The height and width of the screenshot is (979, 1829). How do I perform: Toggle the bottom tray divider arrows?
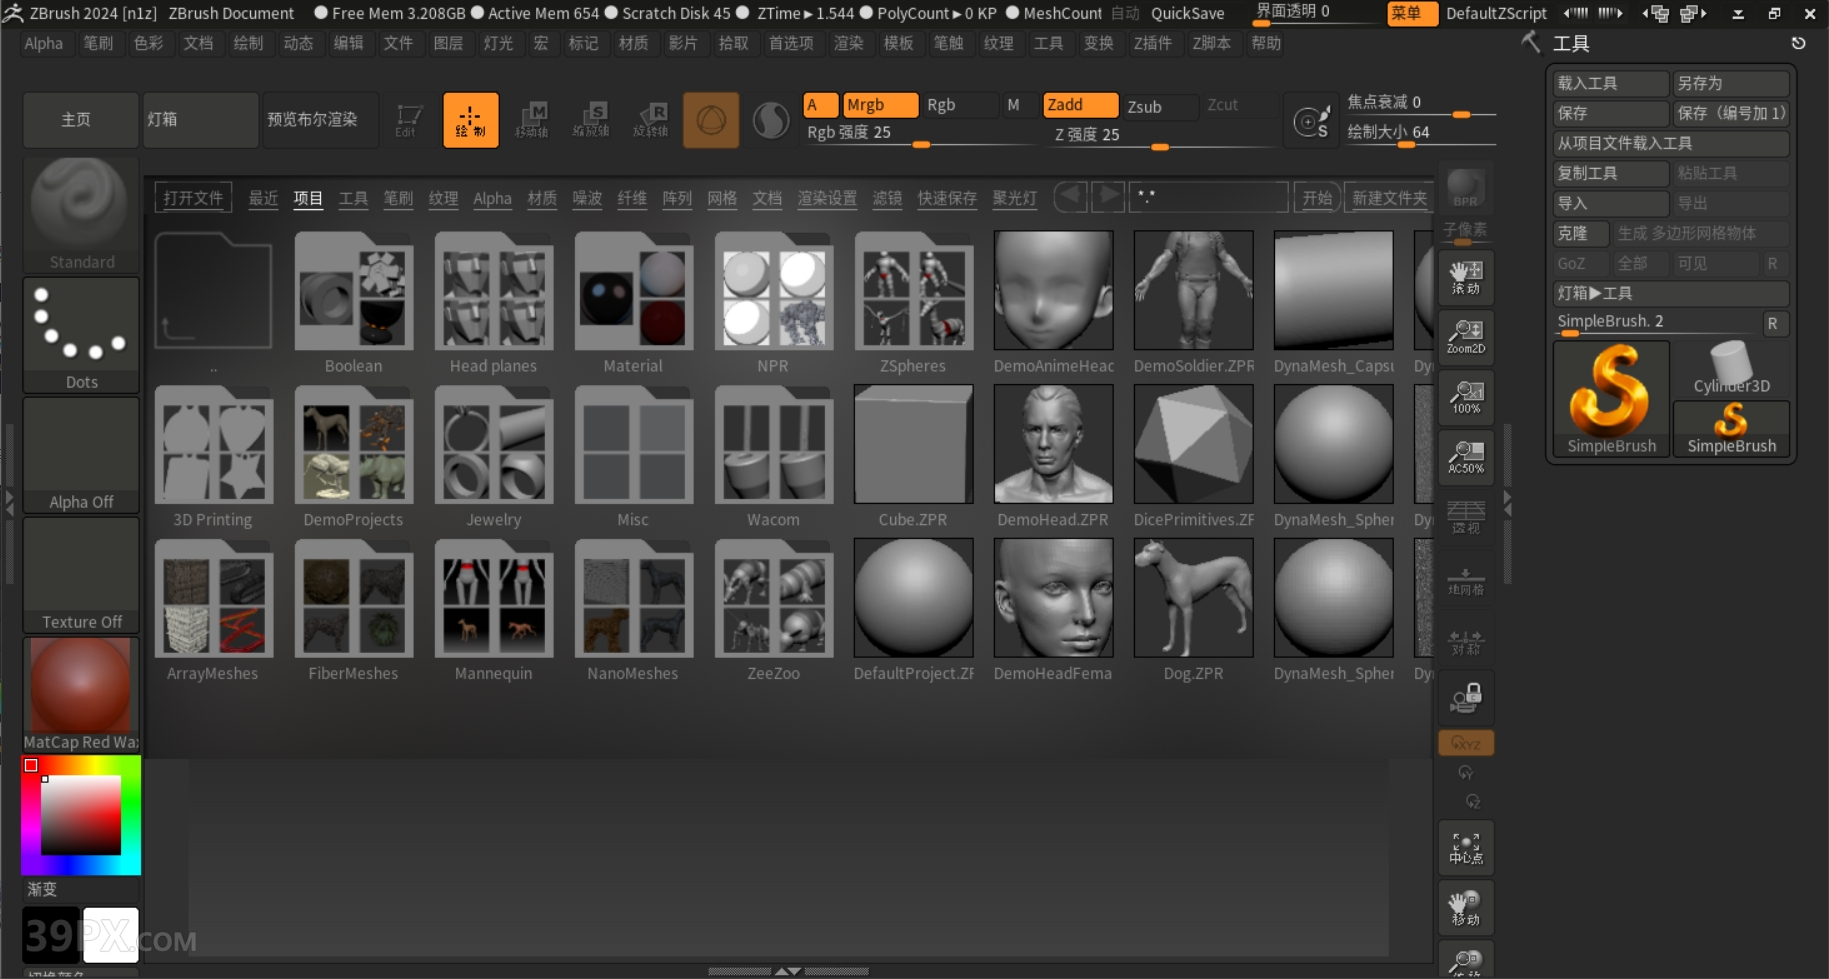click(x=787, y=971)
